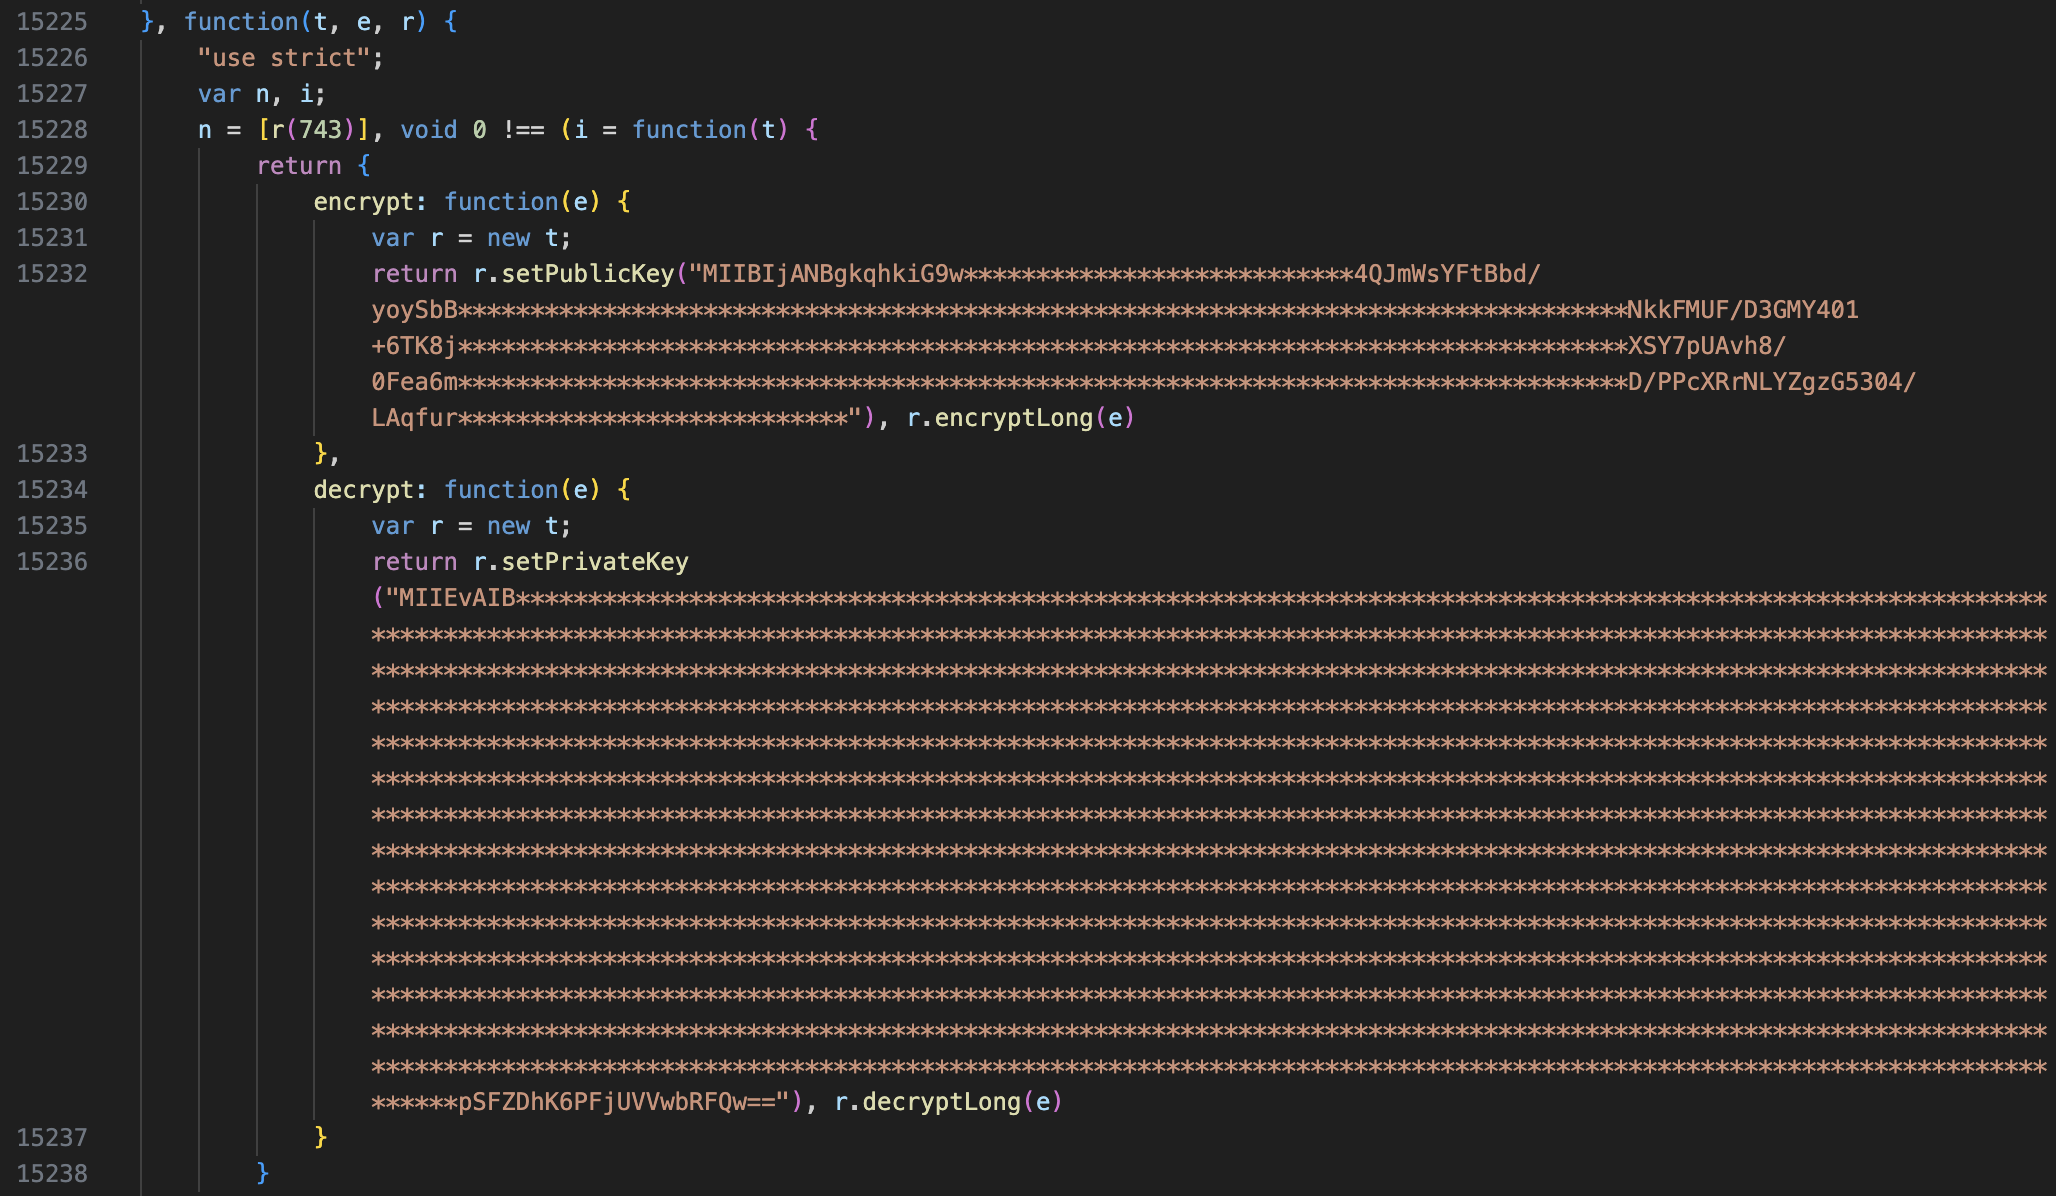This screenshot has height=1196, width=2056.
Task: Click the closing brace on line 15237
Action: tap(320, 1138)
